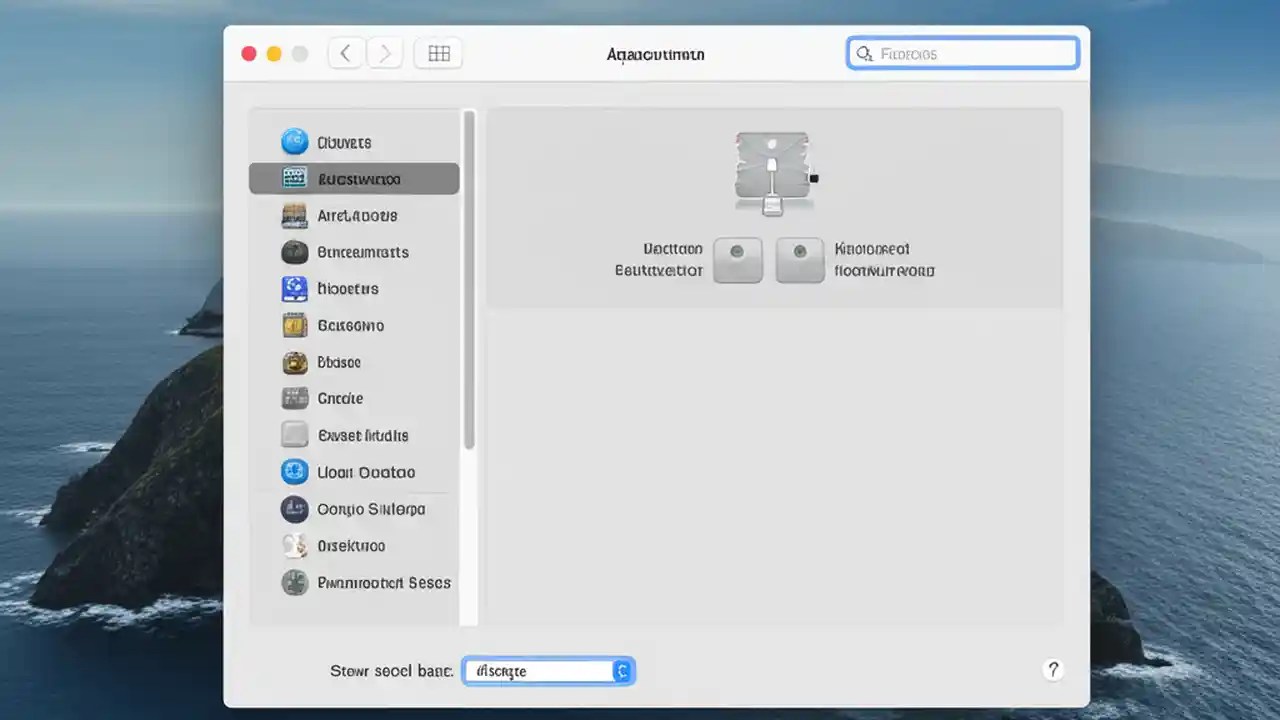Select the dark camera-style sidebar icon
Viewport: 1280px width, 720px height.
point(294,252)
